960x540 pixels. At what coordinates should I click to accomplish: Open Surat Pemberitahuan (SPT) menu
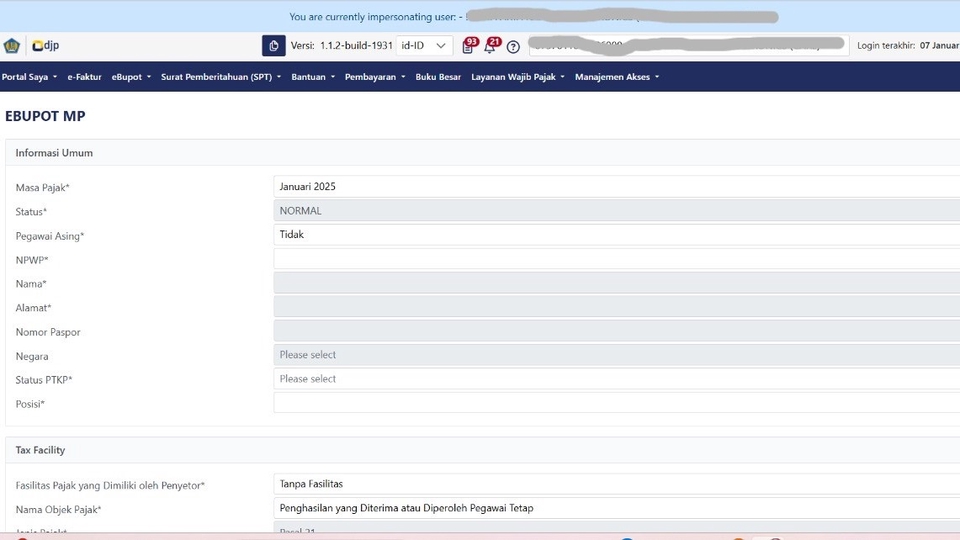(x=220, y=77)
